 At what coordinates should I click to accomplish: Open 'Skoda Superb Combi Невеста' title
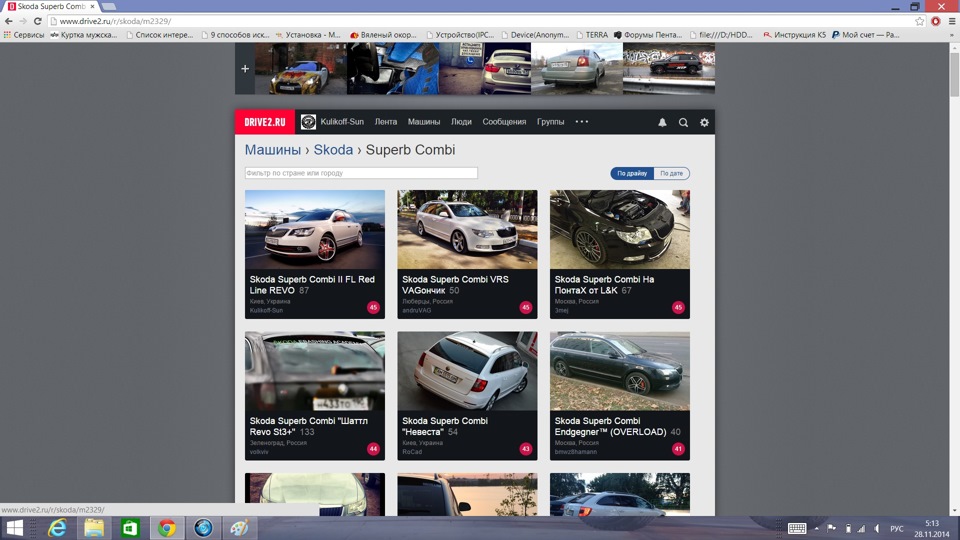(444, 426)
